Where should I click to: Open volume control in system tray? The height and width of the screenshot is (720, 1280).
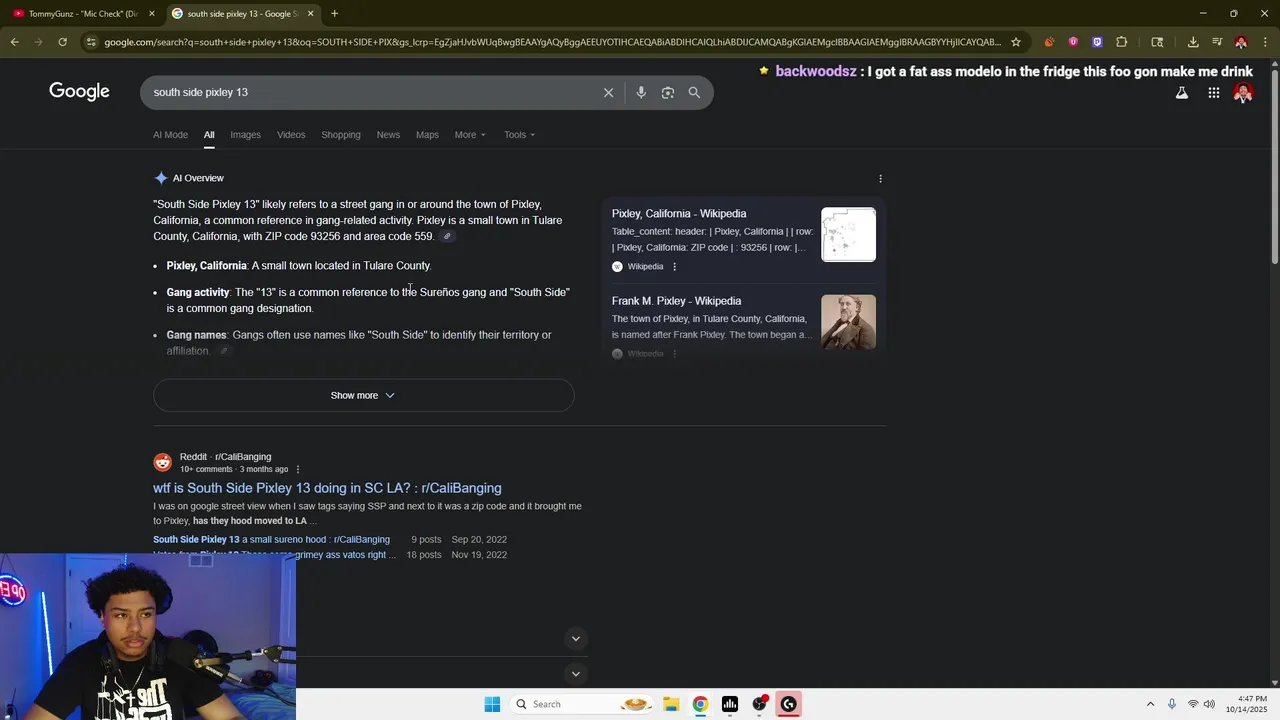[1209, 704]
